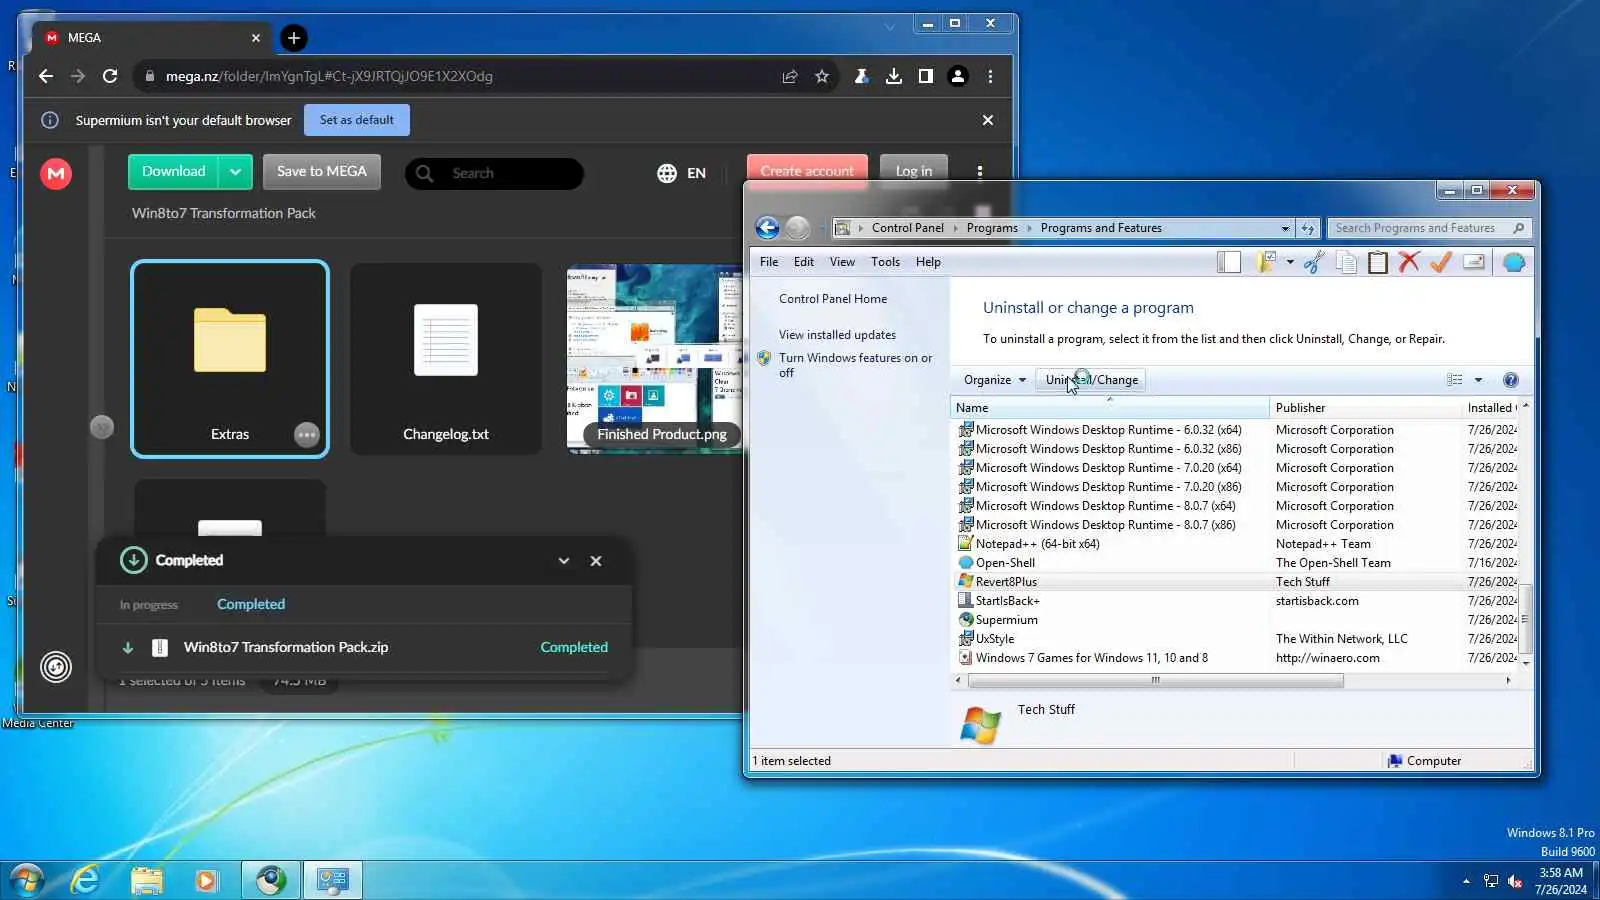Open the browser three-dot menu
This screenshot has width=1600, height=900.
tap(990, 76)
